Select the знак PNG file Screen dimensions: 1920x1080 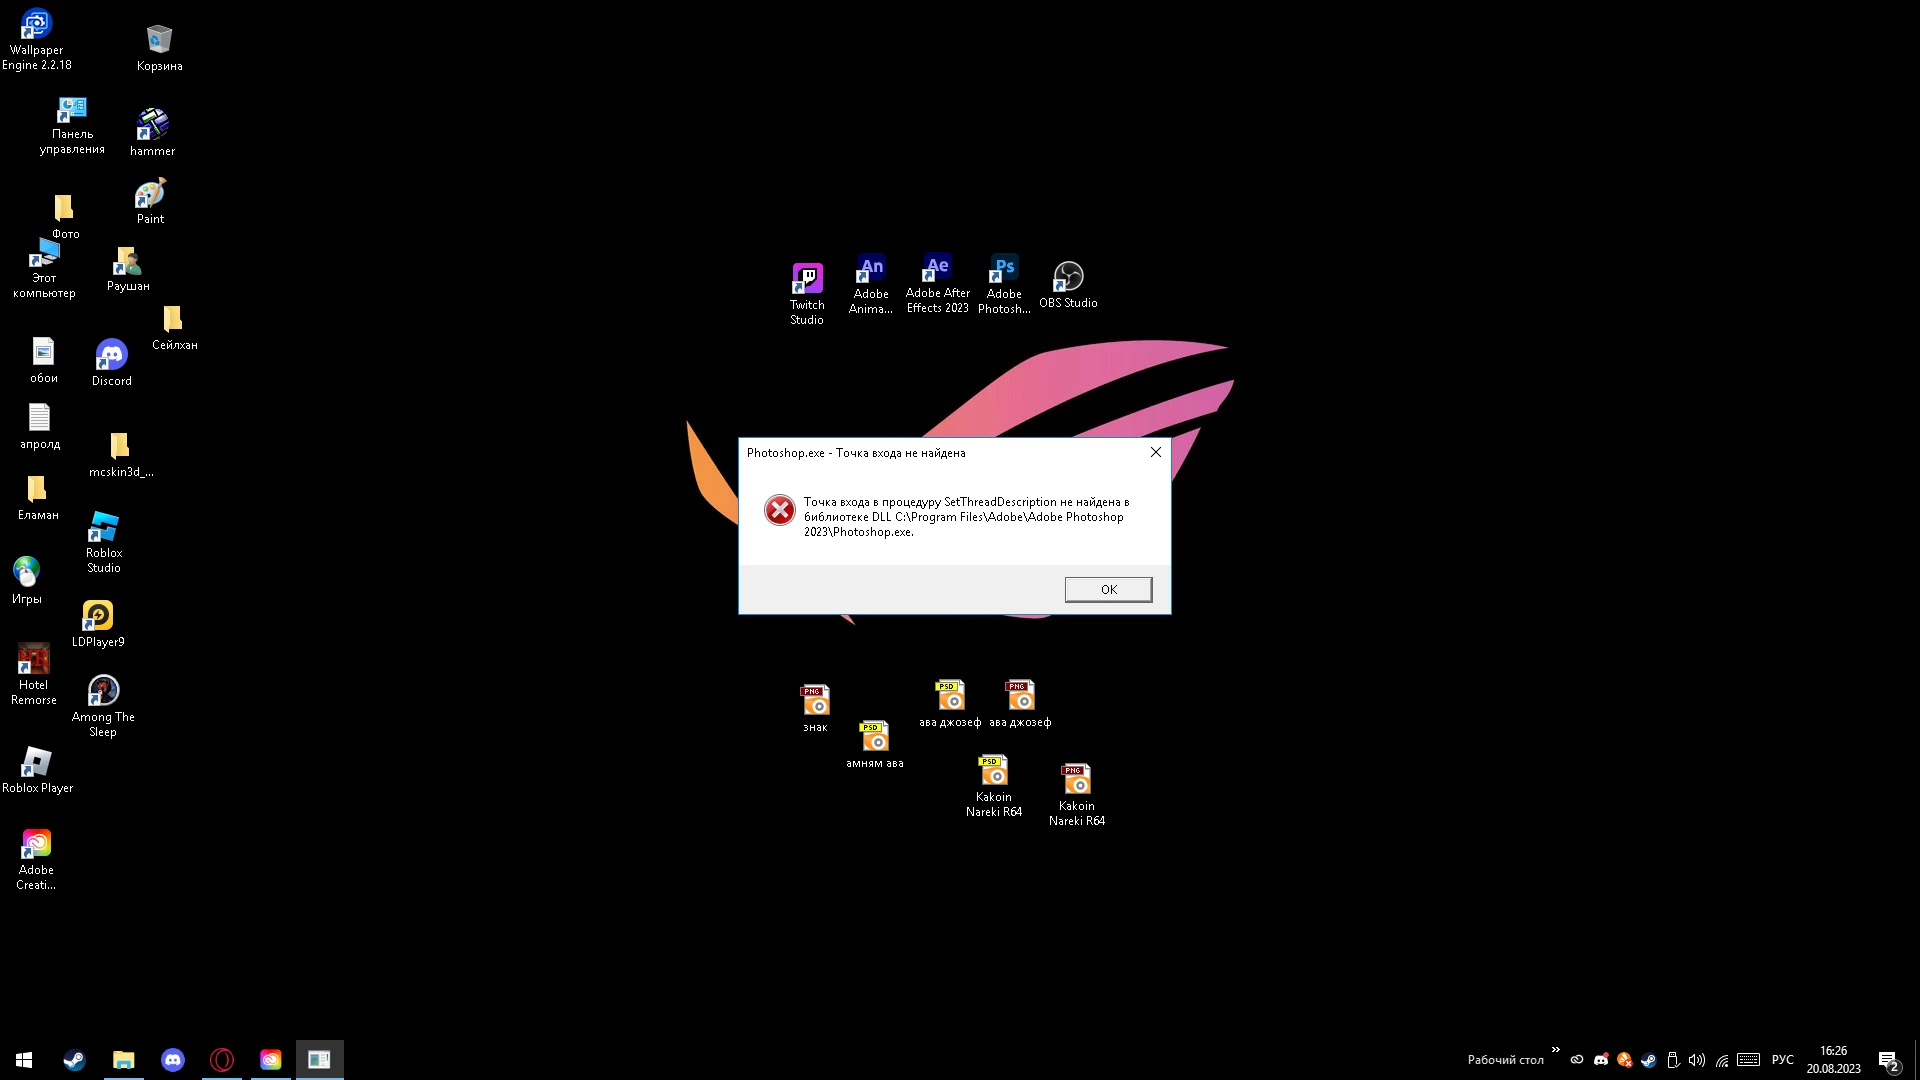(x=815, y=708)
